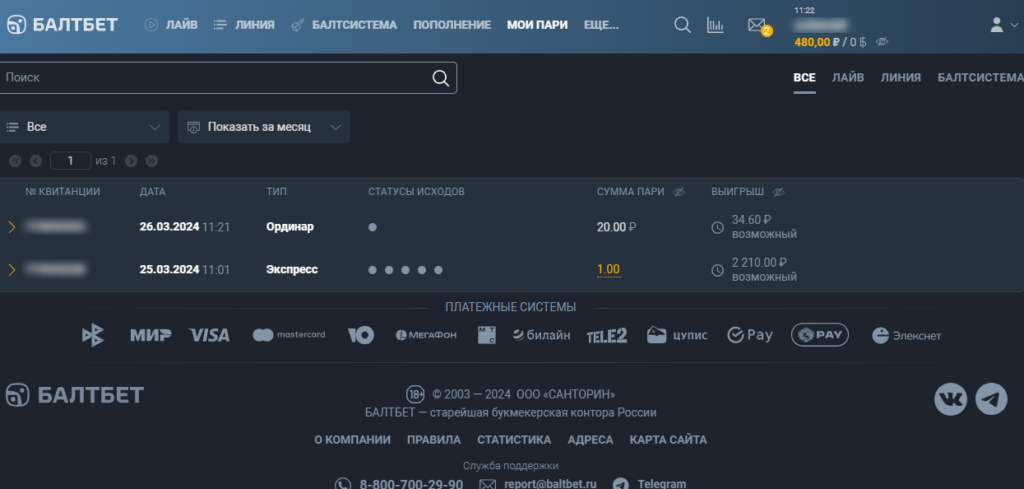Open the О КОМПАНИИ footer link
1024x489 pixels.
click(353, 440)
